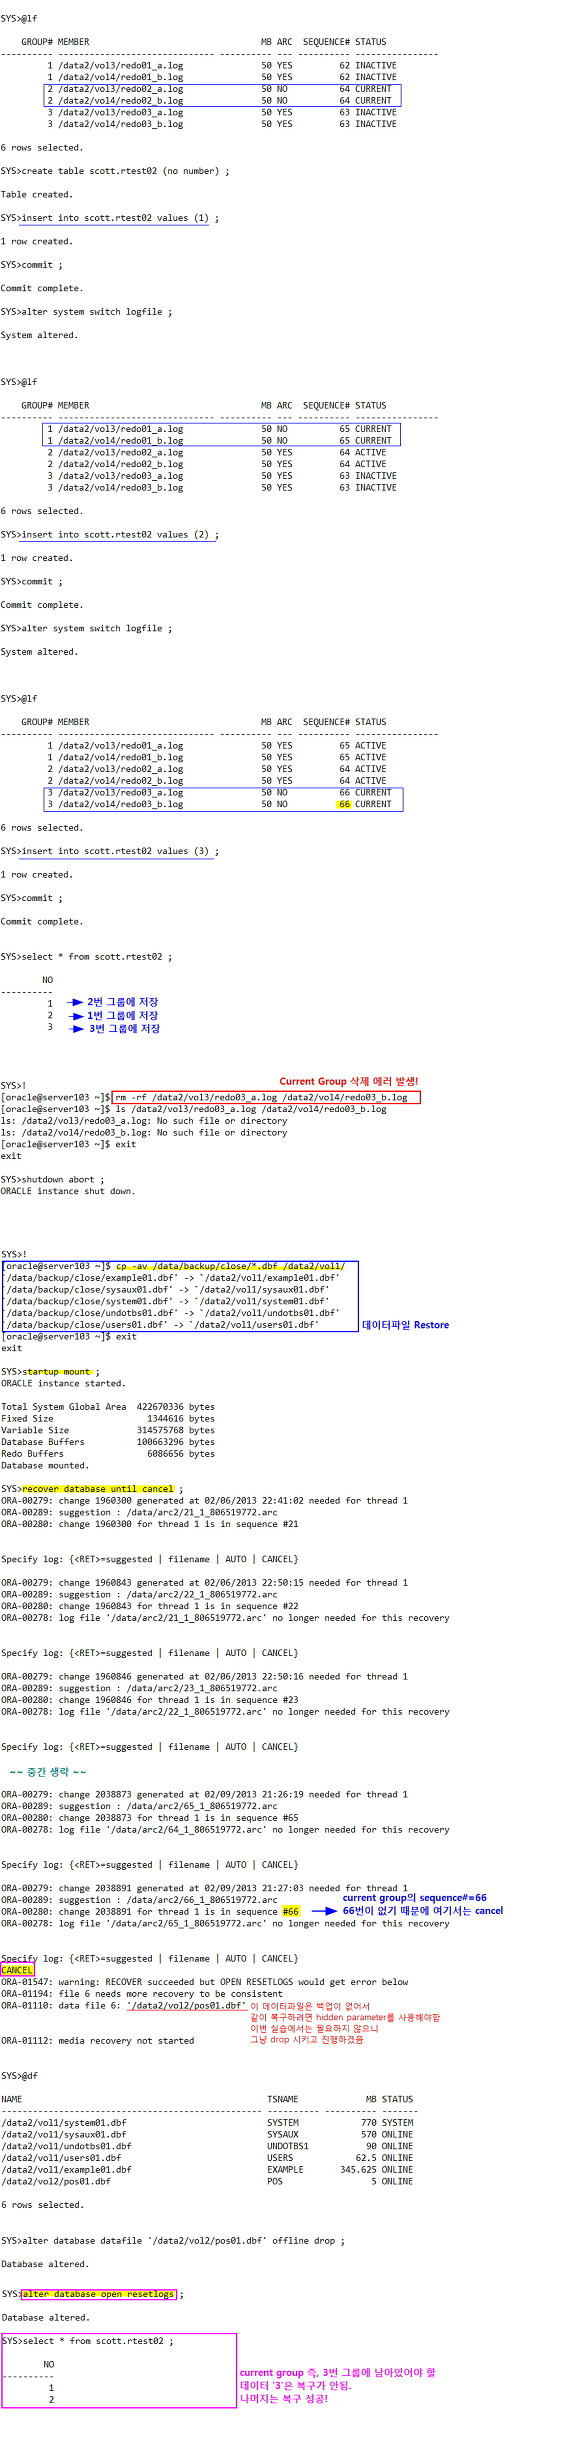Click 'Total System Global Area 422670336 bytes' line
580x2458 pixels.
108,1407
